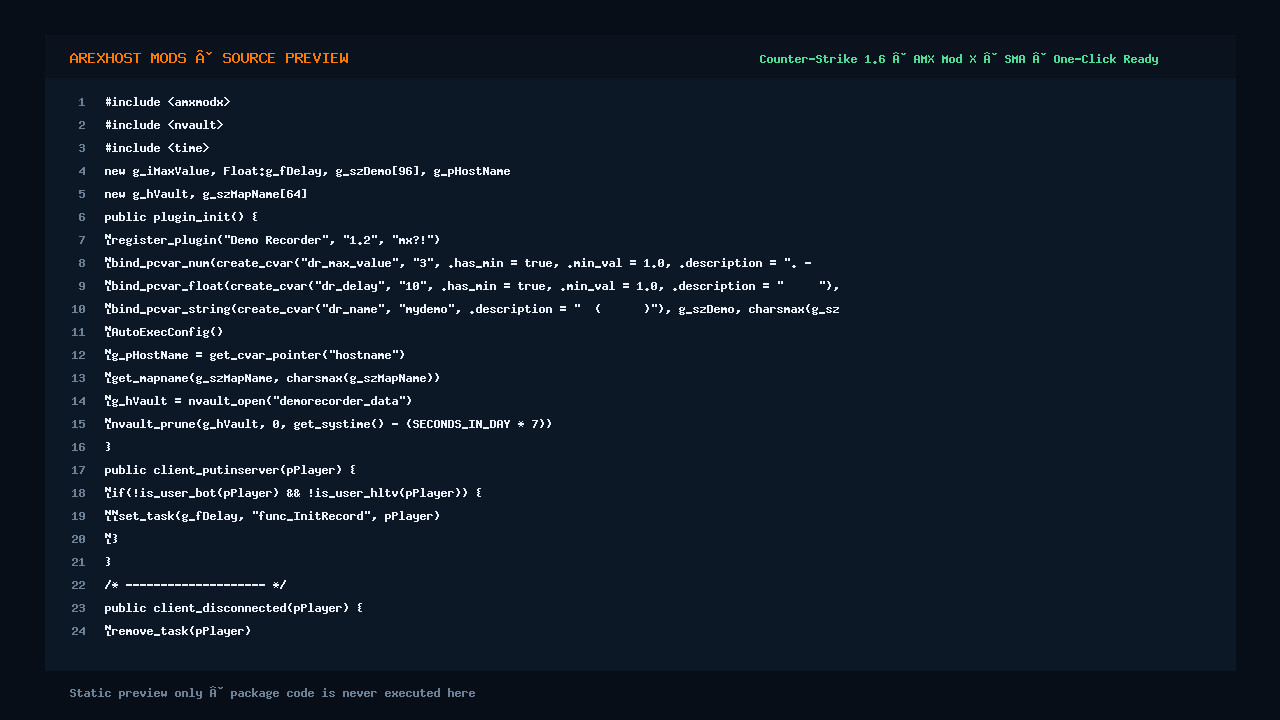1280x720 pixels.
Task: Select code line '#include <time>'
Action: point(157,148)
